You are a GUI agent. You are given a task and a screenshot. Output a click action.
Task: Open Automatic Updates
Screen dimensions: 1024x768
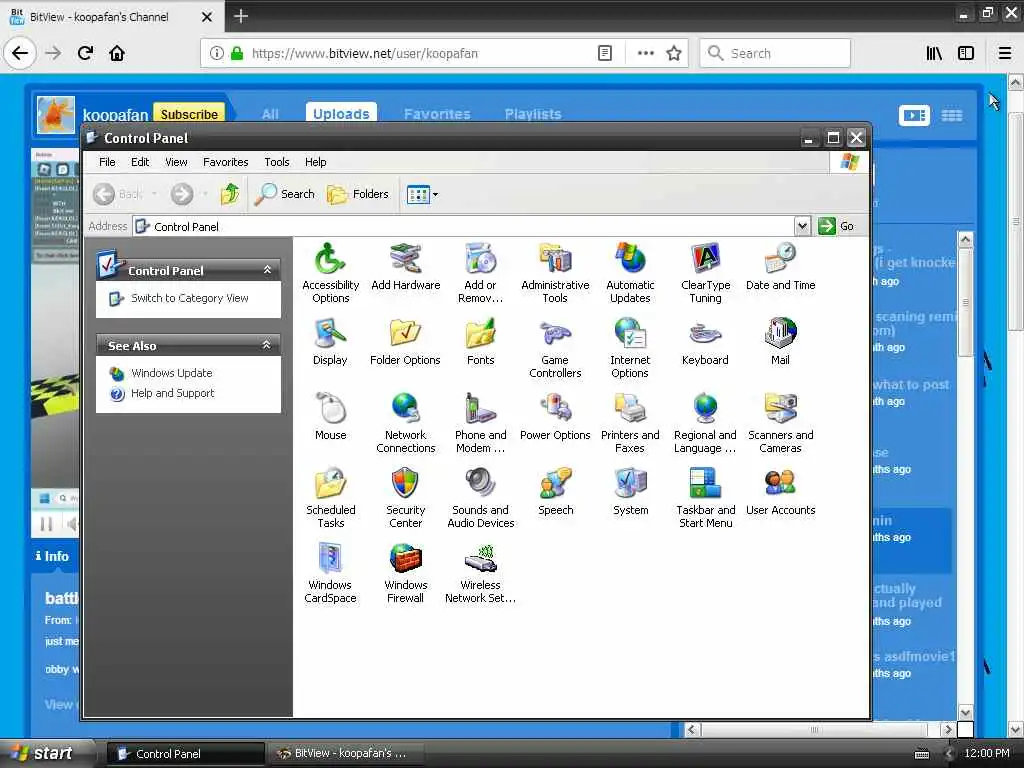[x=630, y=273]
